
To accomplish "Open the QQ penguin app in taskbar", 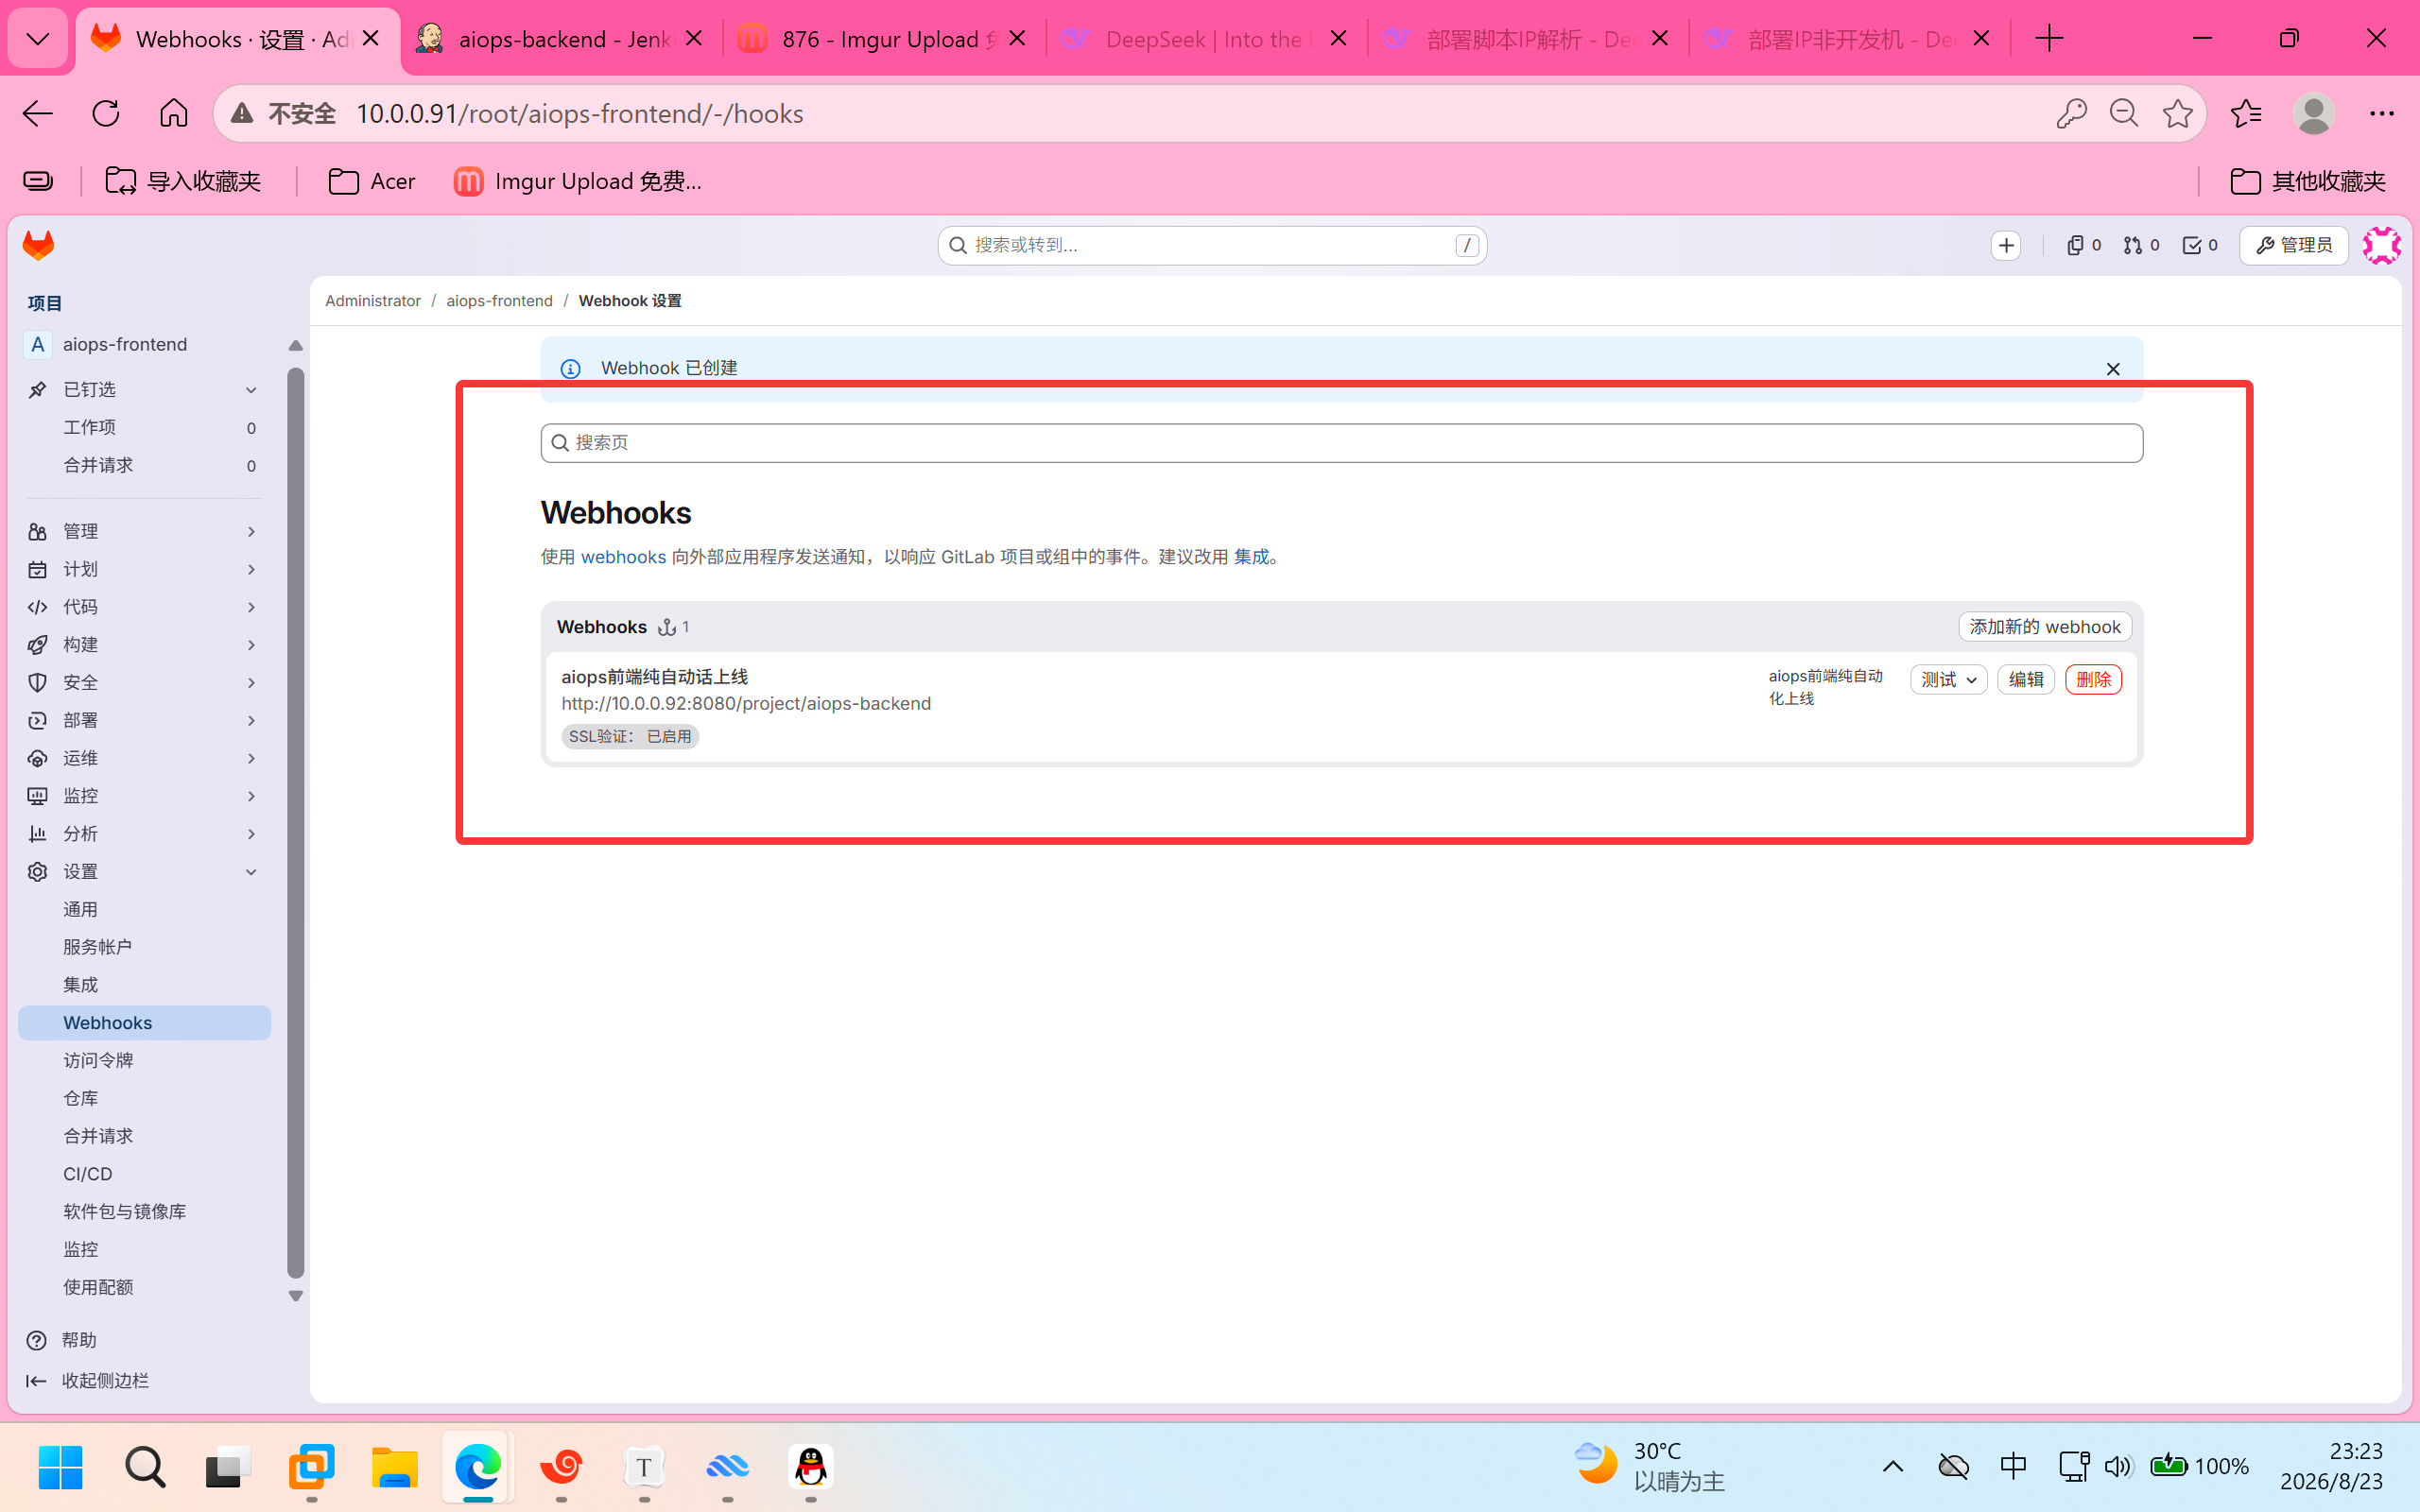I will point(810,1467).
